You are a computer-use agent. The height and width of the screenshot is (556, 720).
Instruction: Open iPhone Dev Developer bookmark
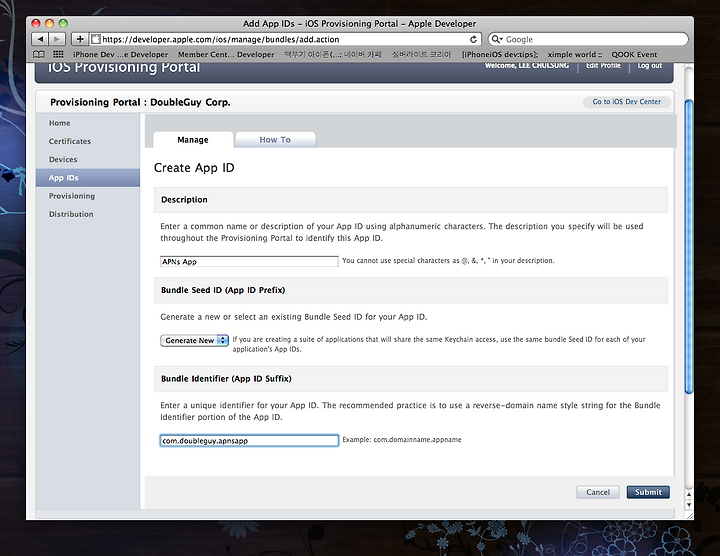[120, 54]
